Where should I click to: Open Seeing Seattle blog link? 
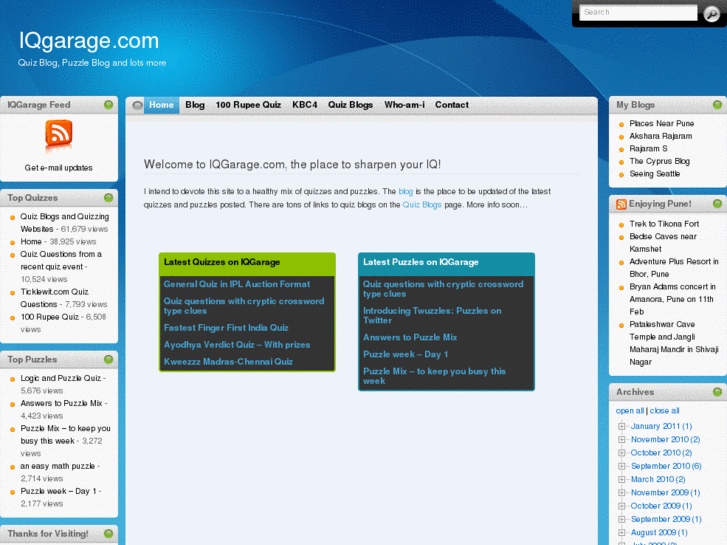click(655, 173)
